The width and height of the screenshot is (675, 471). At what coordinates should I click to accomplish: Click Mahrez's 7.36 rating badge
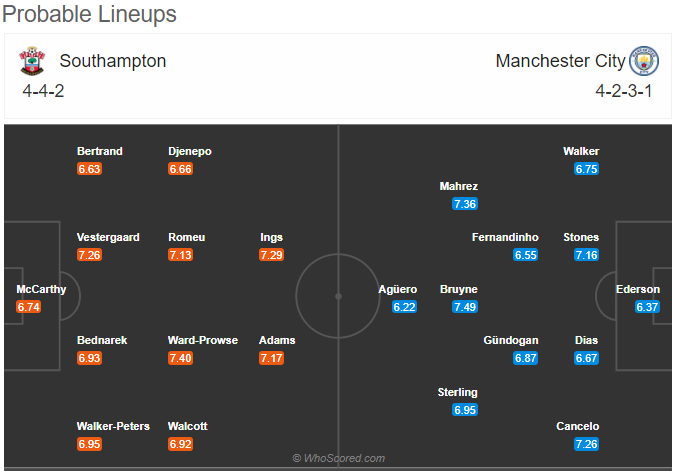[x=465, y=204]
